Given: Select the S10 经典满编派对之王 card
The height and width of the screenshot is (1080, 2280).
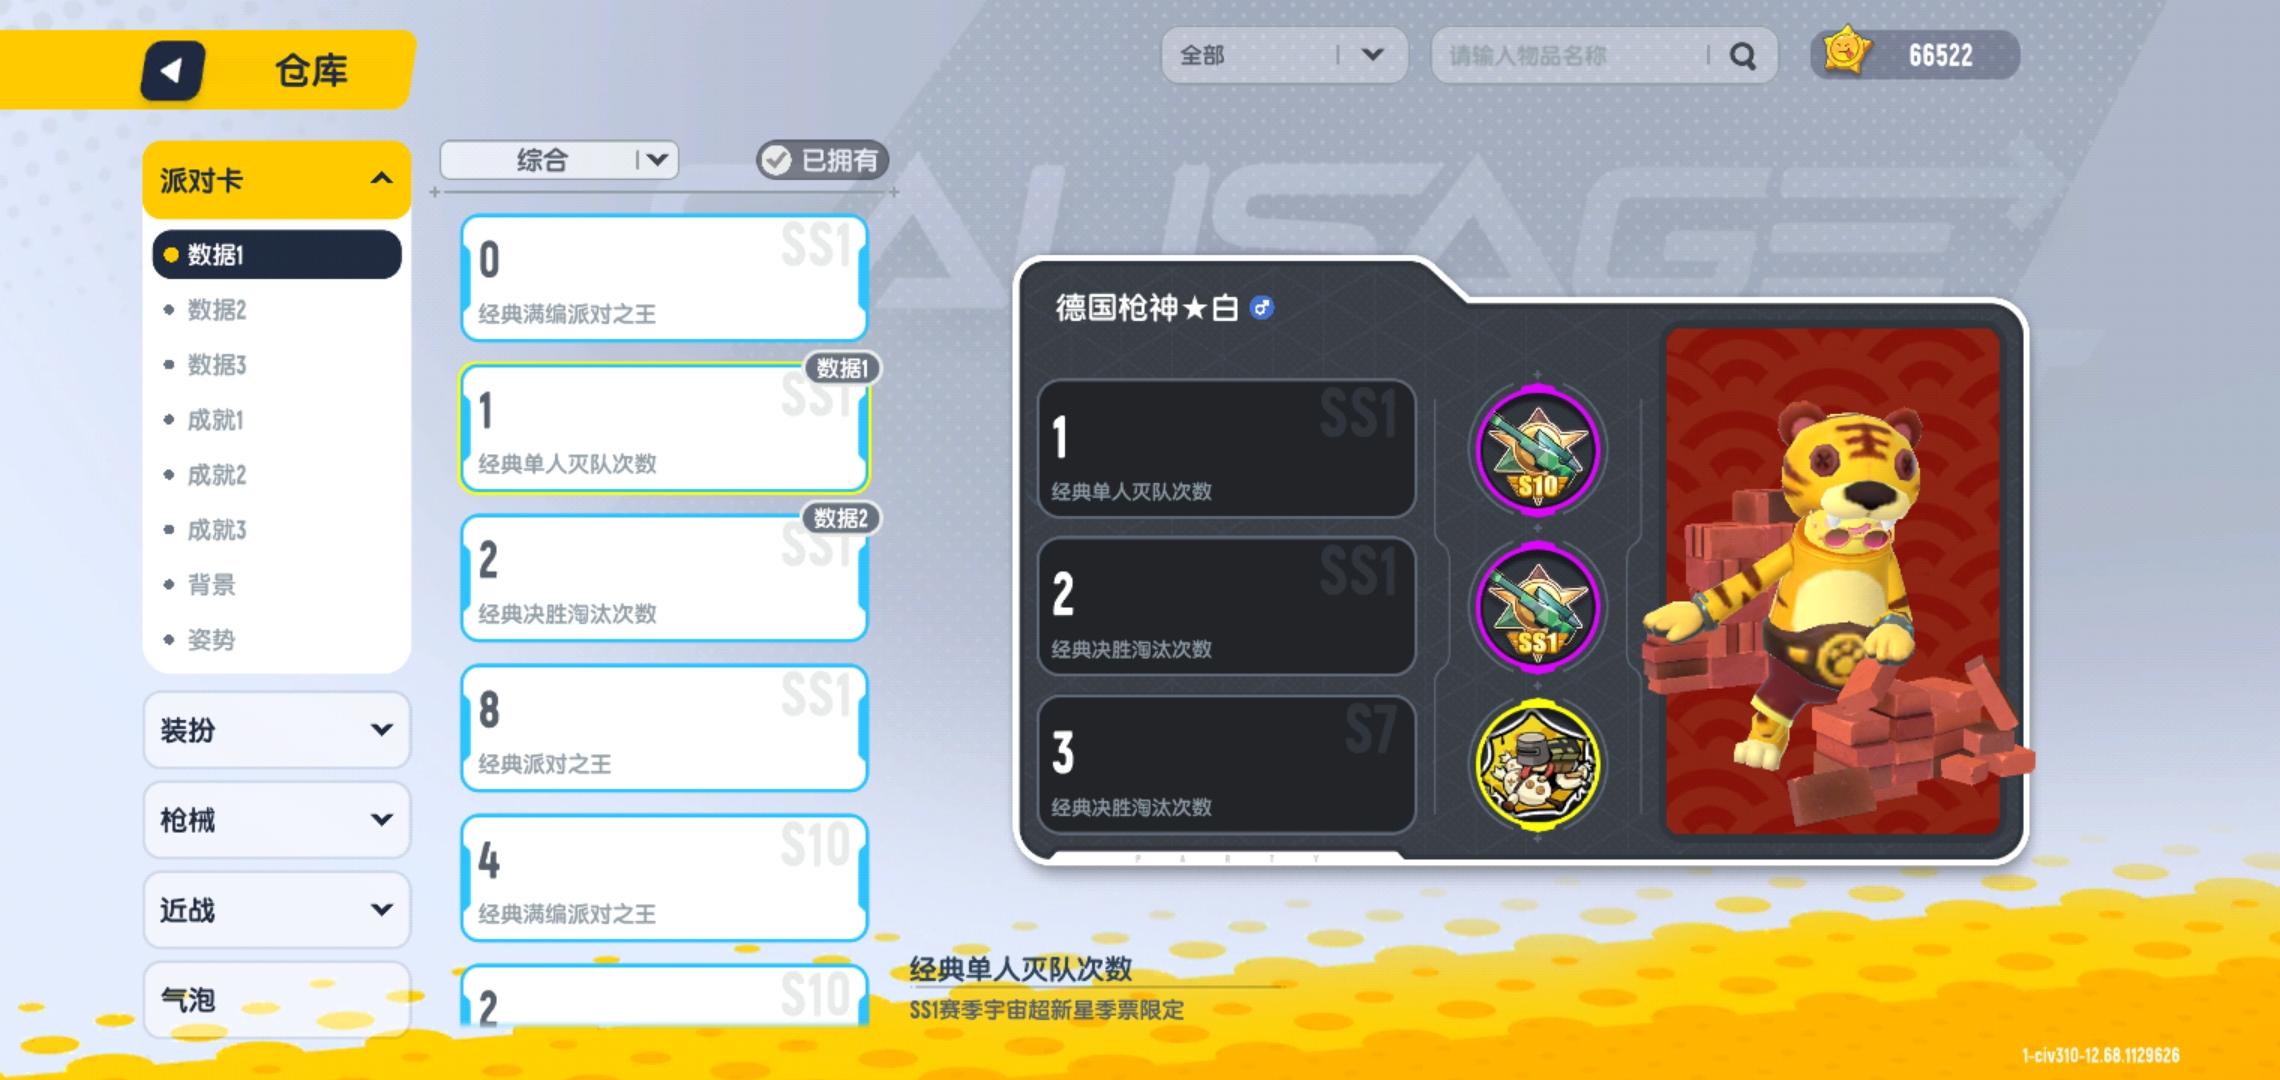Looking at the screenshot, I should 664,878.
